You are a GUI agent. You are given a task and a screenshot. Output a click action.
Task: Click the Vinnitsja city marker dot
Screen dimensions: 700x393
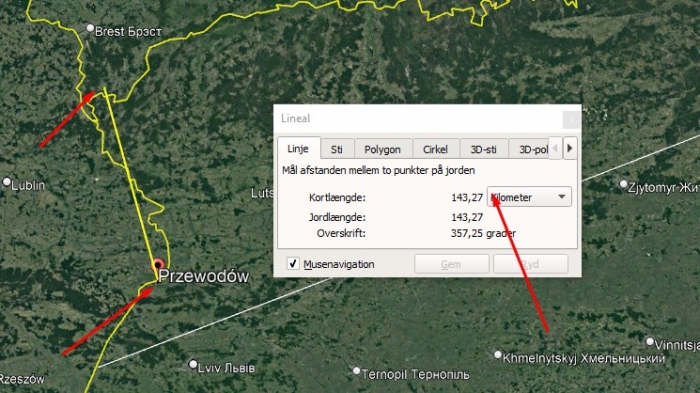[650, 342]
